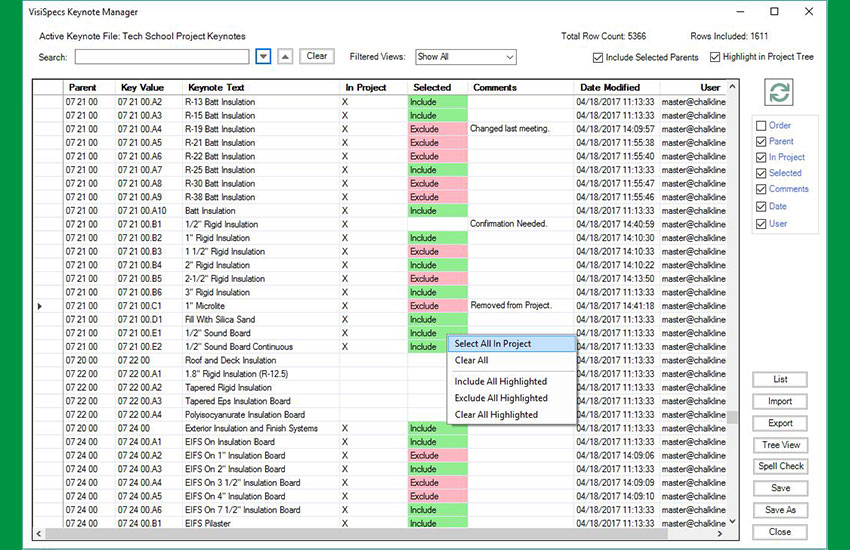Click the green refresh icon
Screen dimensions: 850x550
[779, 93]
